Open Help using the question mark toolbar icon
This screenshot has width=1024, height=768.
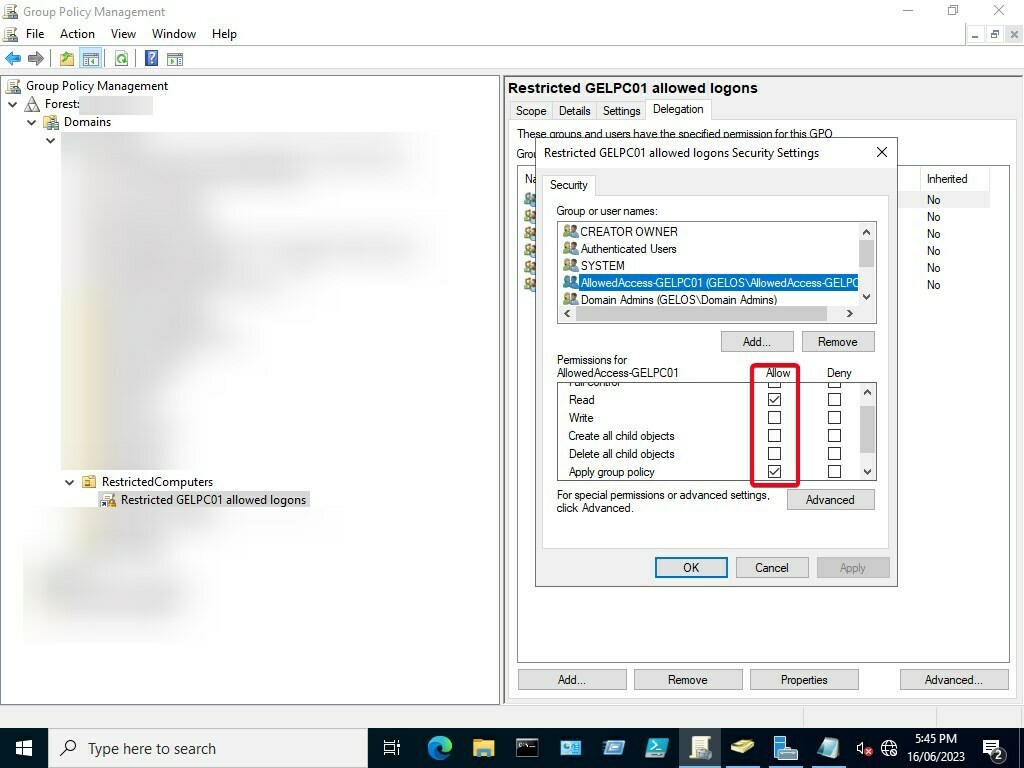coord(151,58)
